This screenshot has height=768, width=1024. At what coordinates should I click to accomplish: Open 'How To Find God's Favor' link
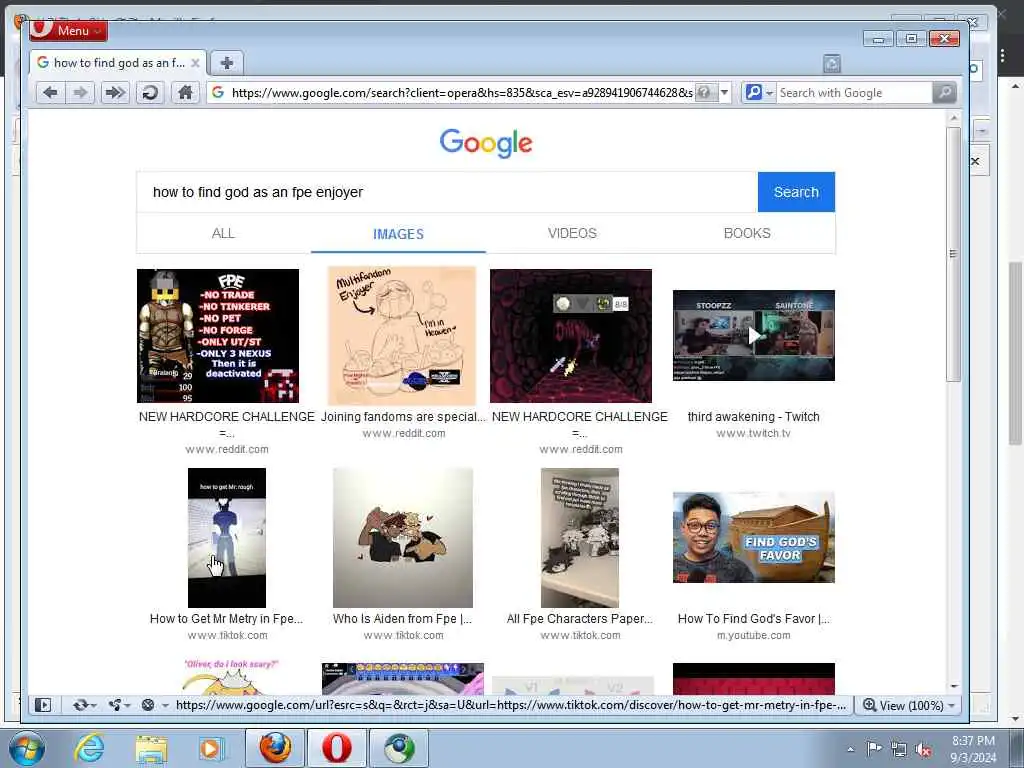[754, 618]
